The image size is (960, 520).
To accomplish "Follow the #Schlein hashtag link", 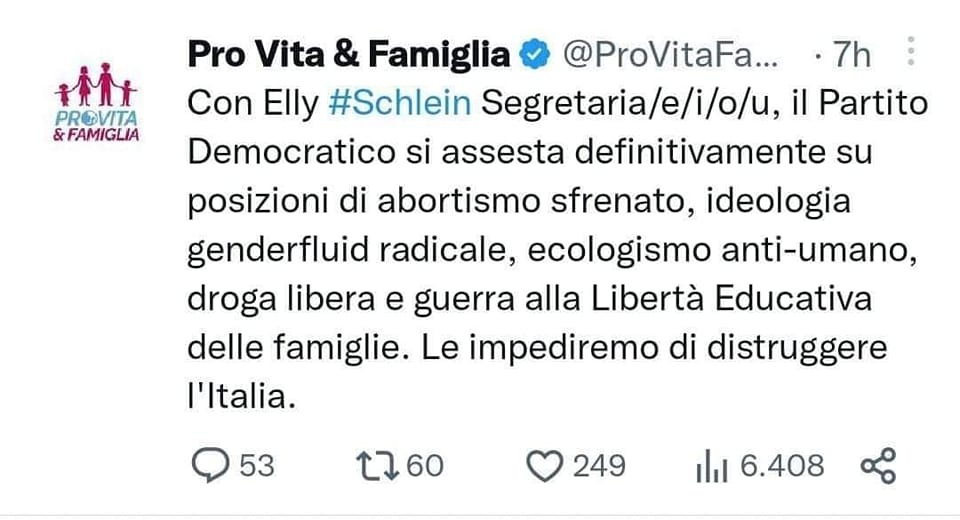I will 399,103.
